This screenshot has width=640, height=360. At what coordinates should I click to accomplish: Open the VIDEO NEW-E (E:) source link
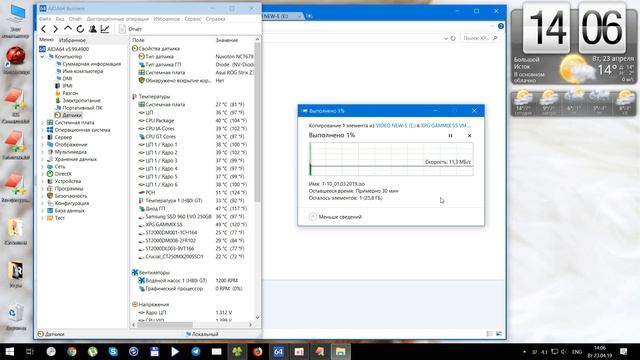pyautogui.click(x=395, y=125)
